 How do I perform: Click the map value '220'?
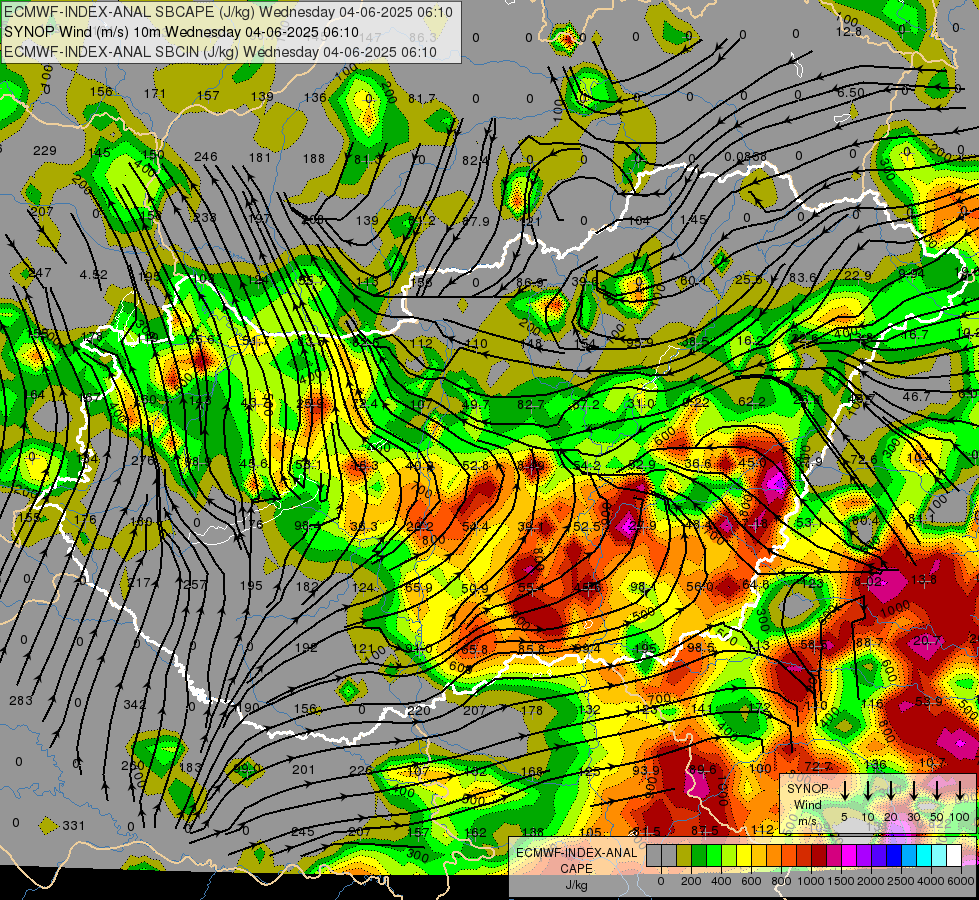tap(418, 710)
